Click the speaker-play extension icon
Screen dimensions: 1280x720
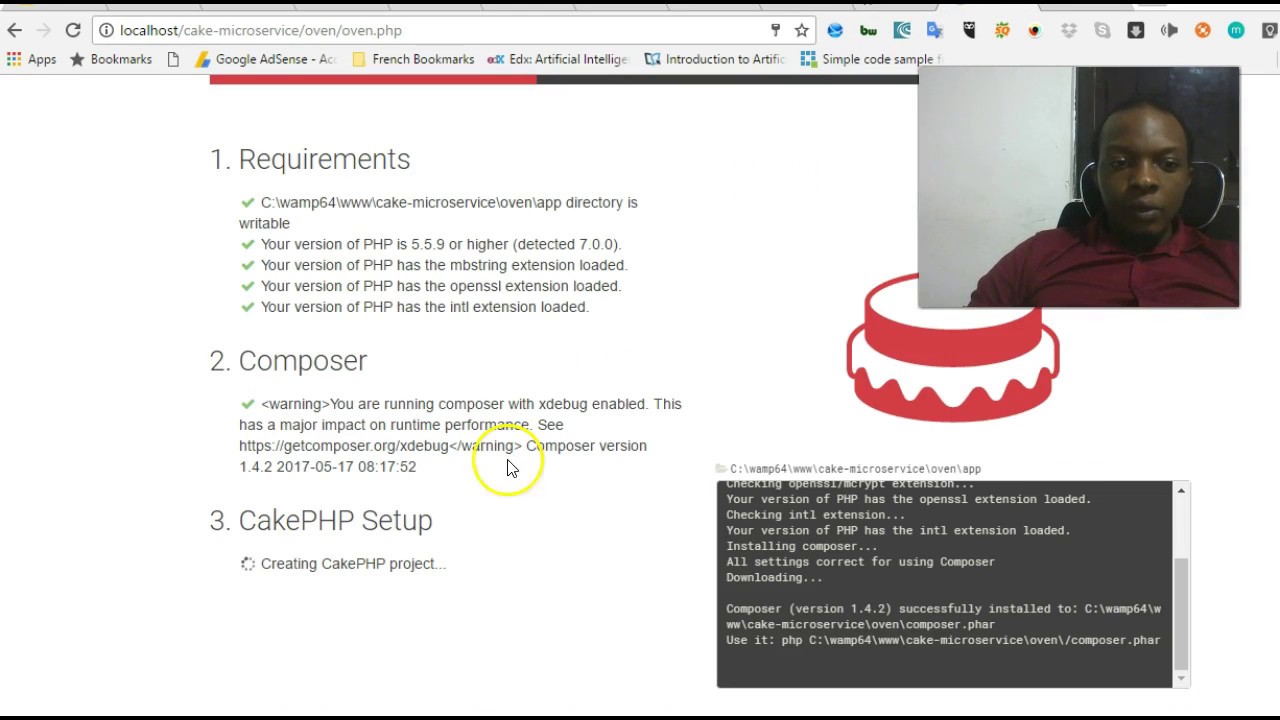pyautogui.click(x=1169, y=31)
